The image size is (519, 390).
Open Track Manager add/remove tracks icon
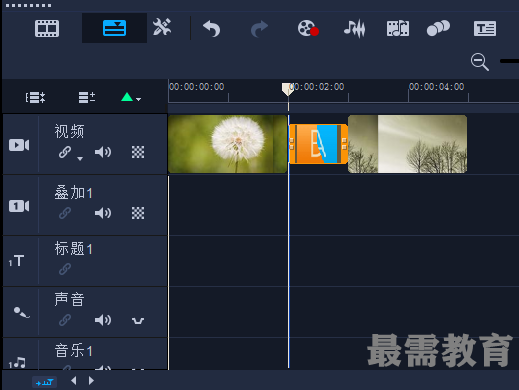pyautogui.click(x=87, y=97)
